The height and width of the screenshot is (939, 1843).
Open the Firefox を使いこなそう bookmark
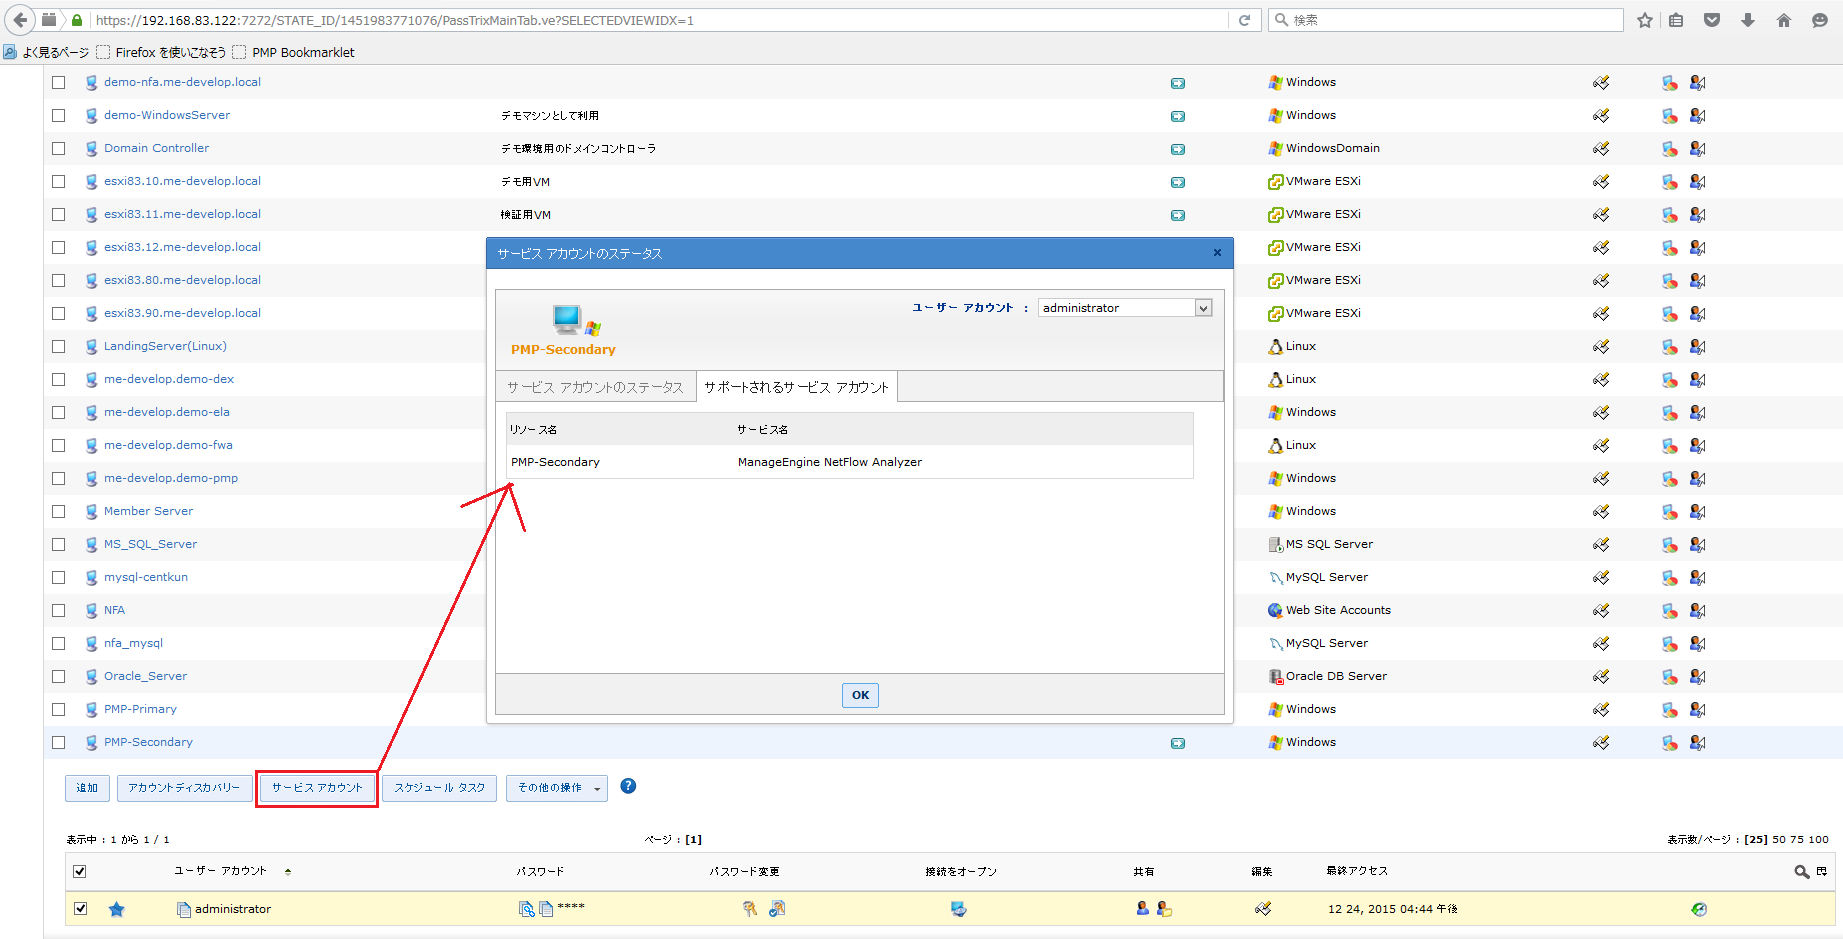click(x=161, y=52)
